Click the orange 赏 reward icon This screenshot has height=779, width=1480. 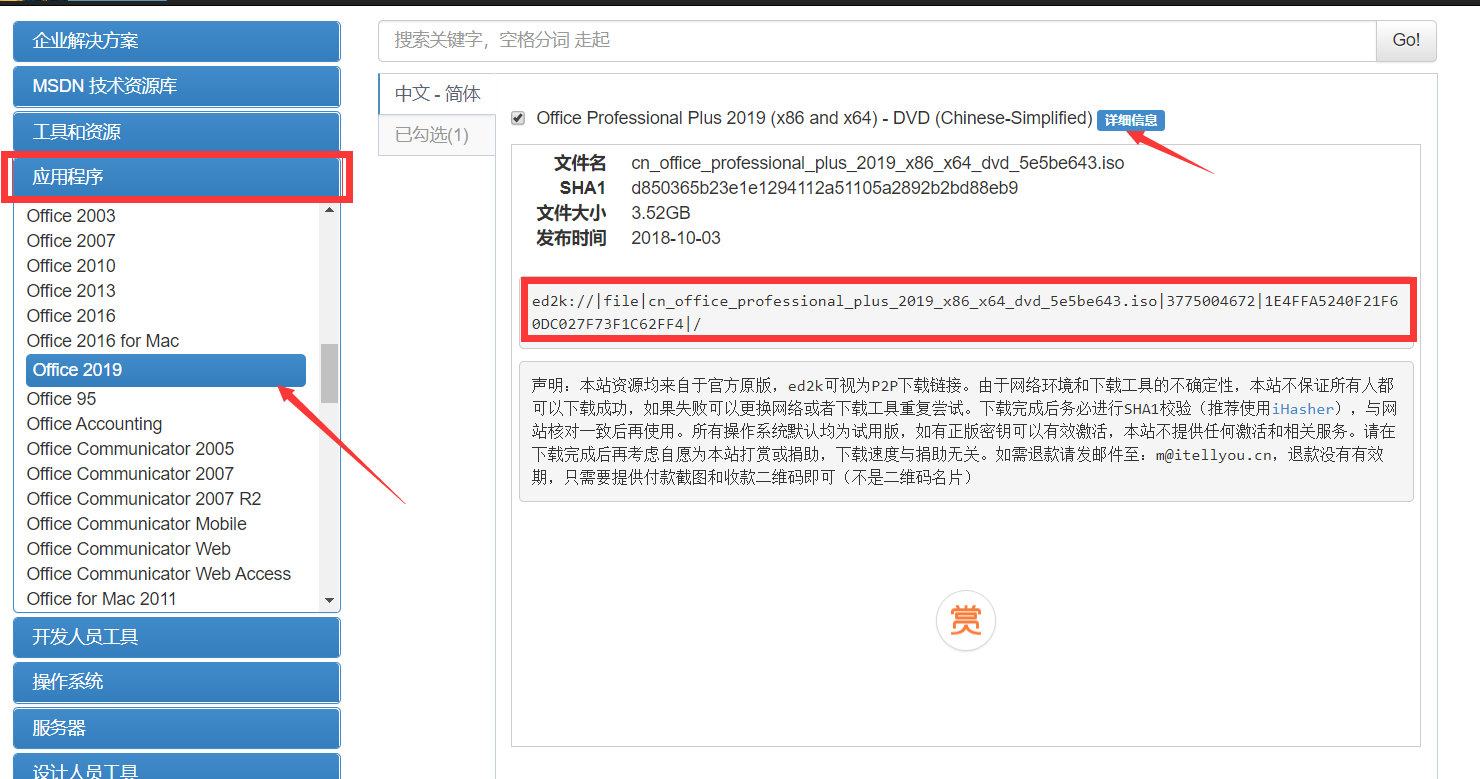click(x=965, y=621)
